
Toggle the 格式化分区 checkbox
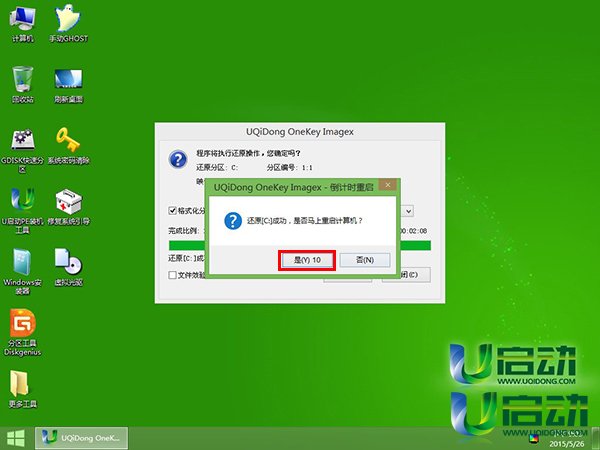click(x=173, y=210)
